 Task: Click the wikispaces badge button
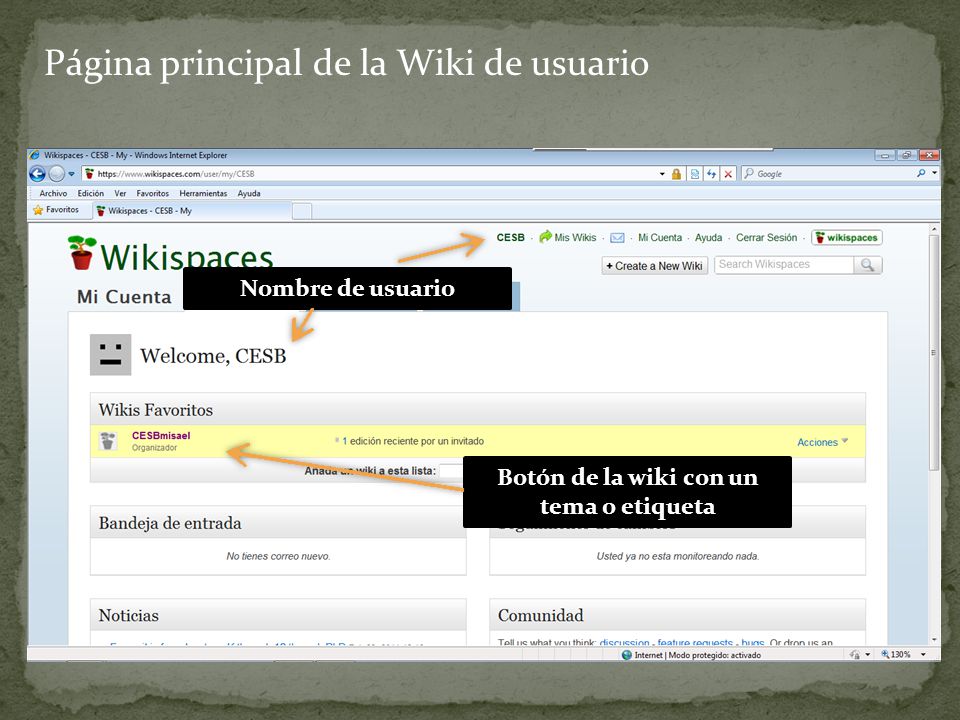[847, 238]
